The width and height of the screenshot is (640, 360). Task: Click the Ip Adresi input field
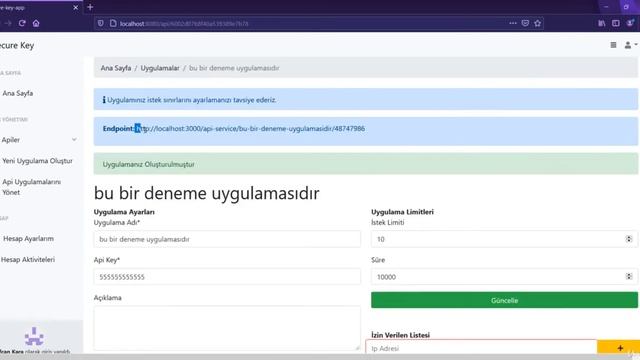pyautogui.click(x=482, y=348)
